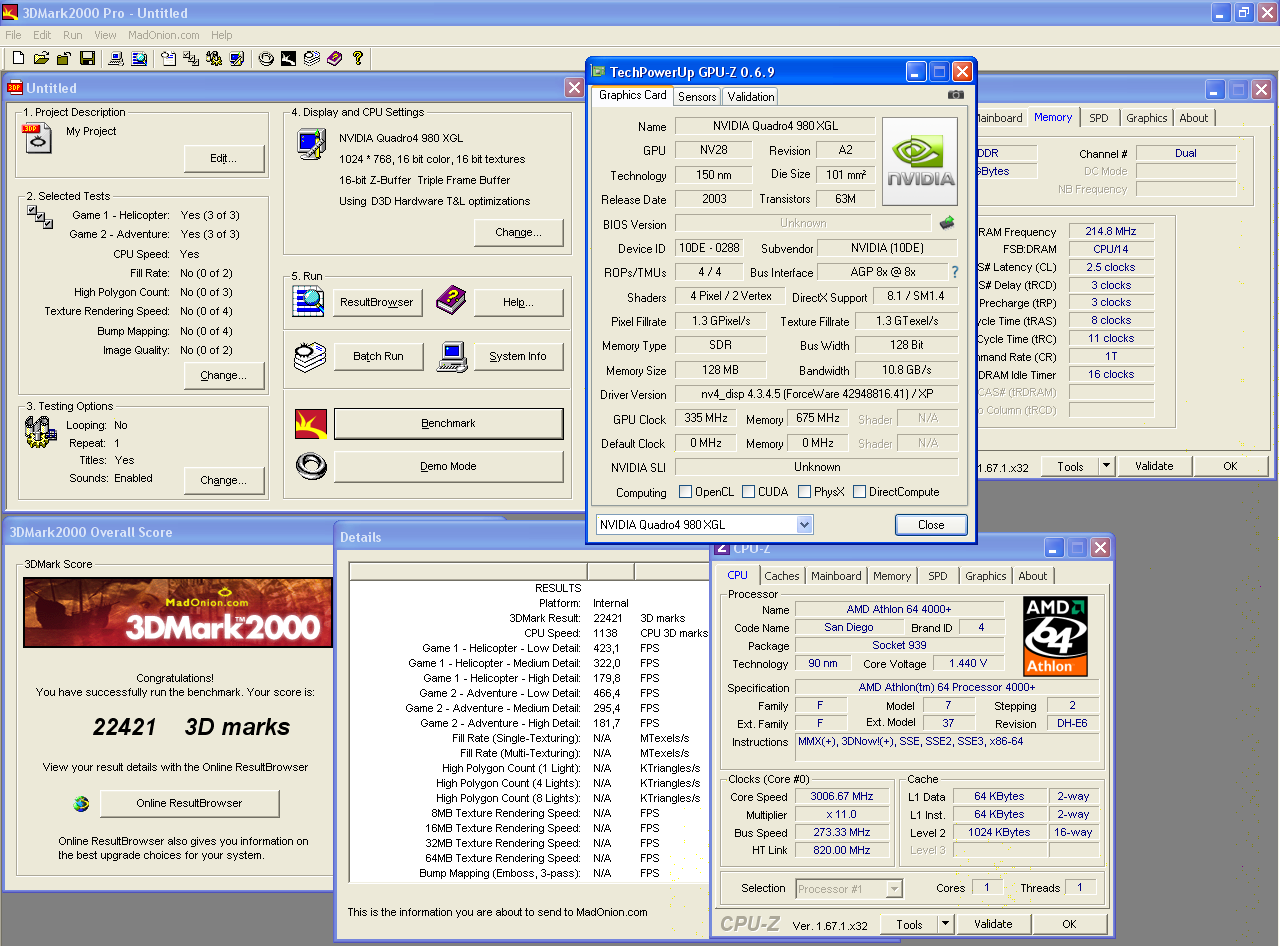1280x946 pixels.
Task: Click the Bus Interface question mark icon
Action: [954, 272]
